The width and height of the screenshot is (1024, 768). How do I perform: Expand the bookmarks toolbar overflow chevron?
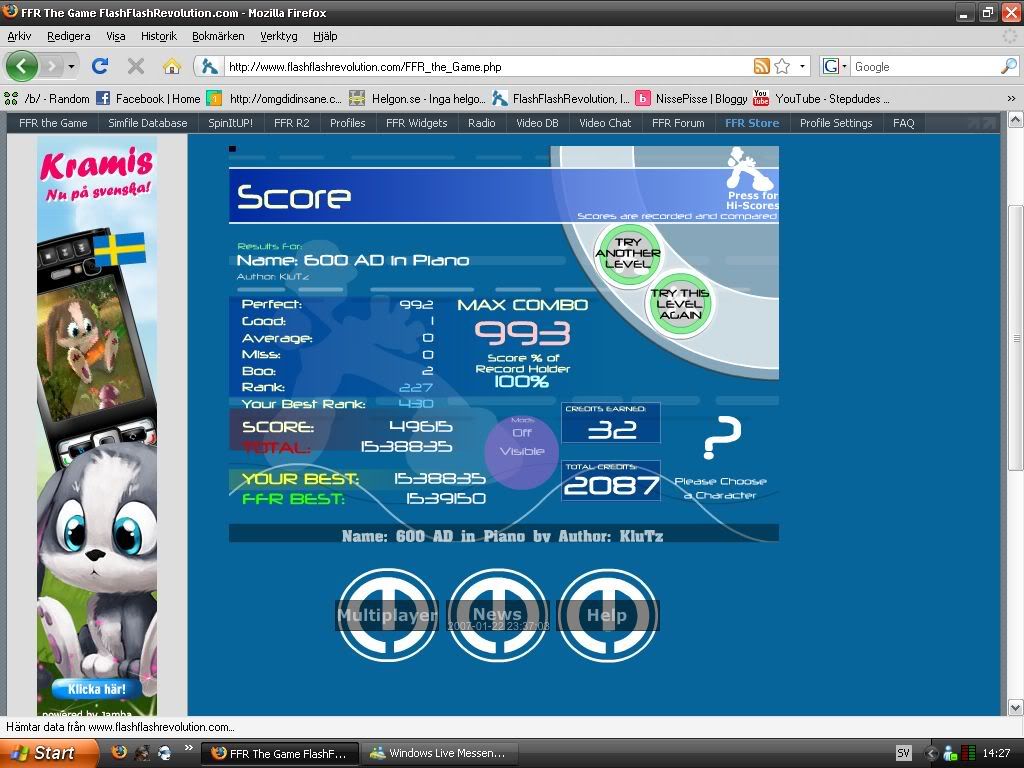pyautogui.click(x=1010, y=99)
